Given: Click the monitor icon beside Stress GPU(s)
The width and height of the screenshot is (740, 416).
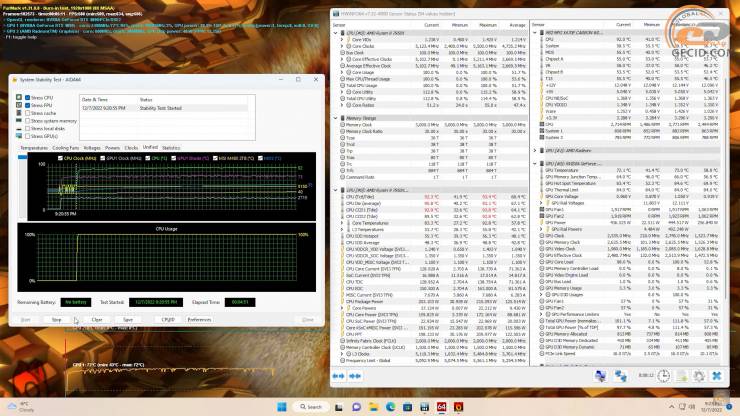Looking at the screenshot, I should [x=19, y=136].
